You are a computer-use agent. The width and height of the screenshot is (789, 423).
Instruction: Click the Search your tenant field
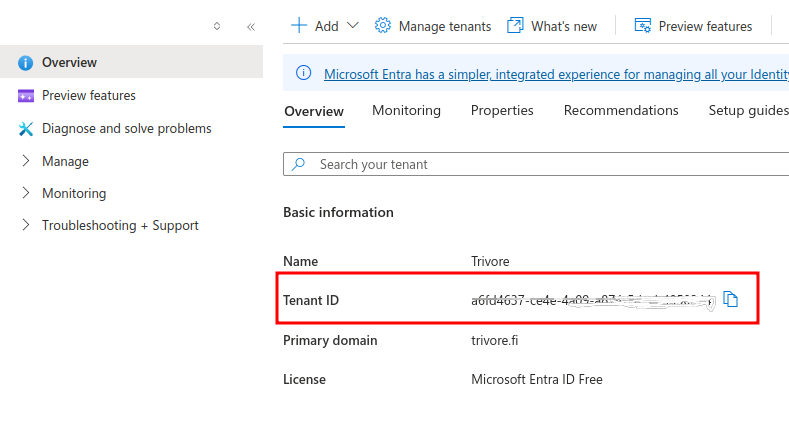coord(540,164)
